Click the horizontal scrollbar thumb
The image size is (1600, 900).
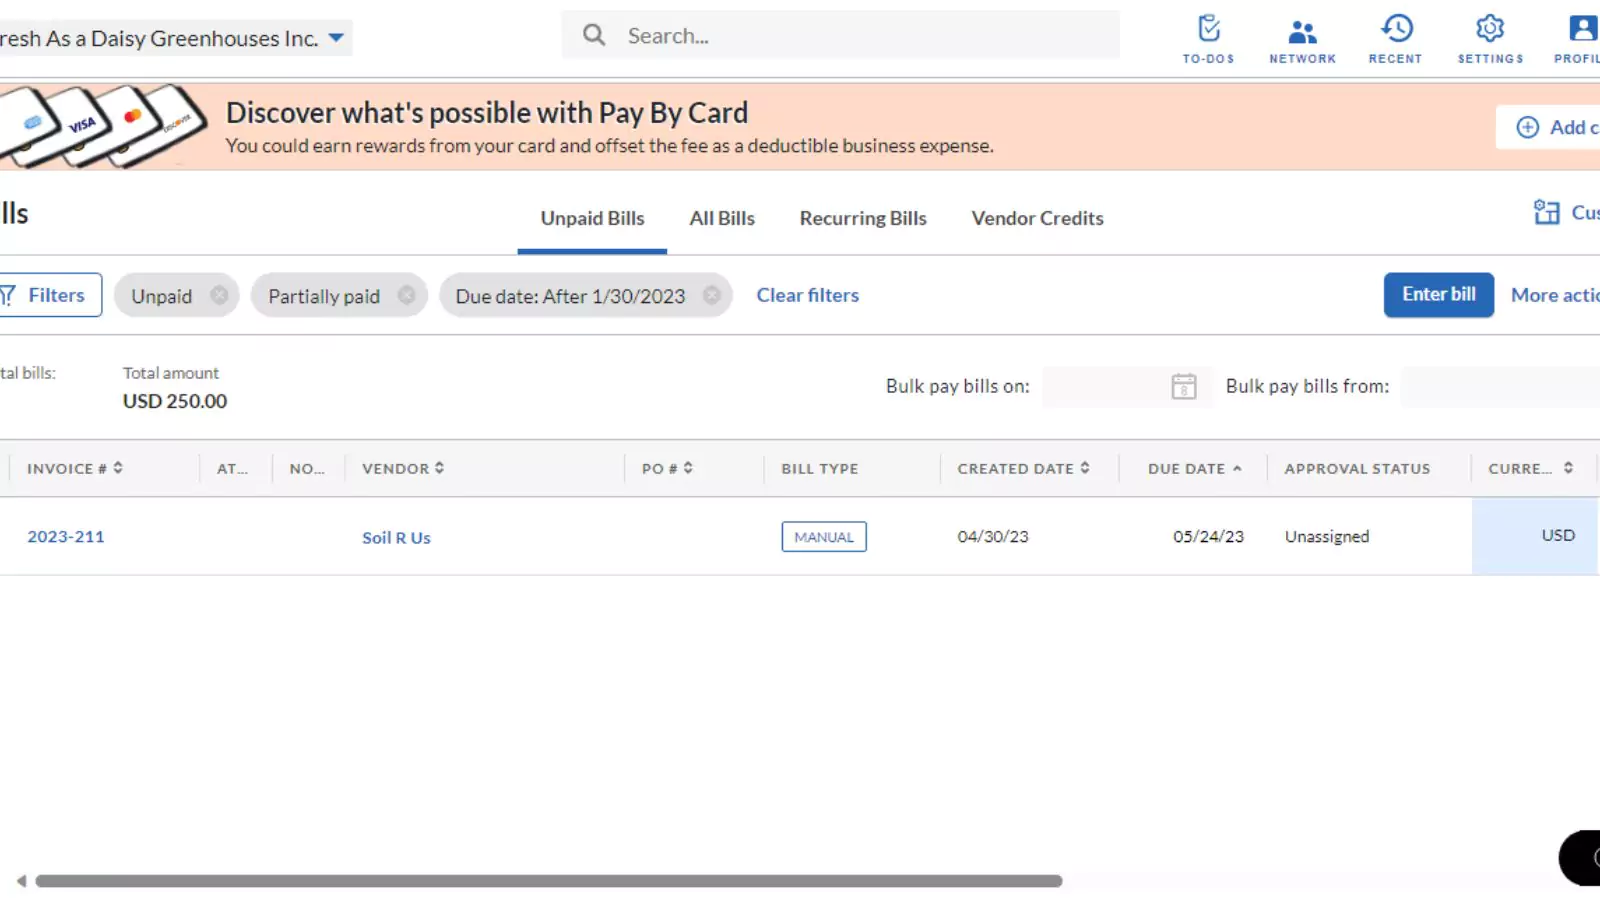(x=548, y=881)
